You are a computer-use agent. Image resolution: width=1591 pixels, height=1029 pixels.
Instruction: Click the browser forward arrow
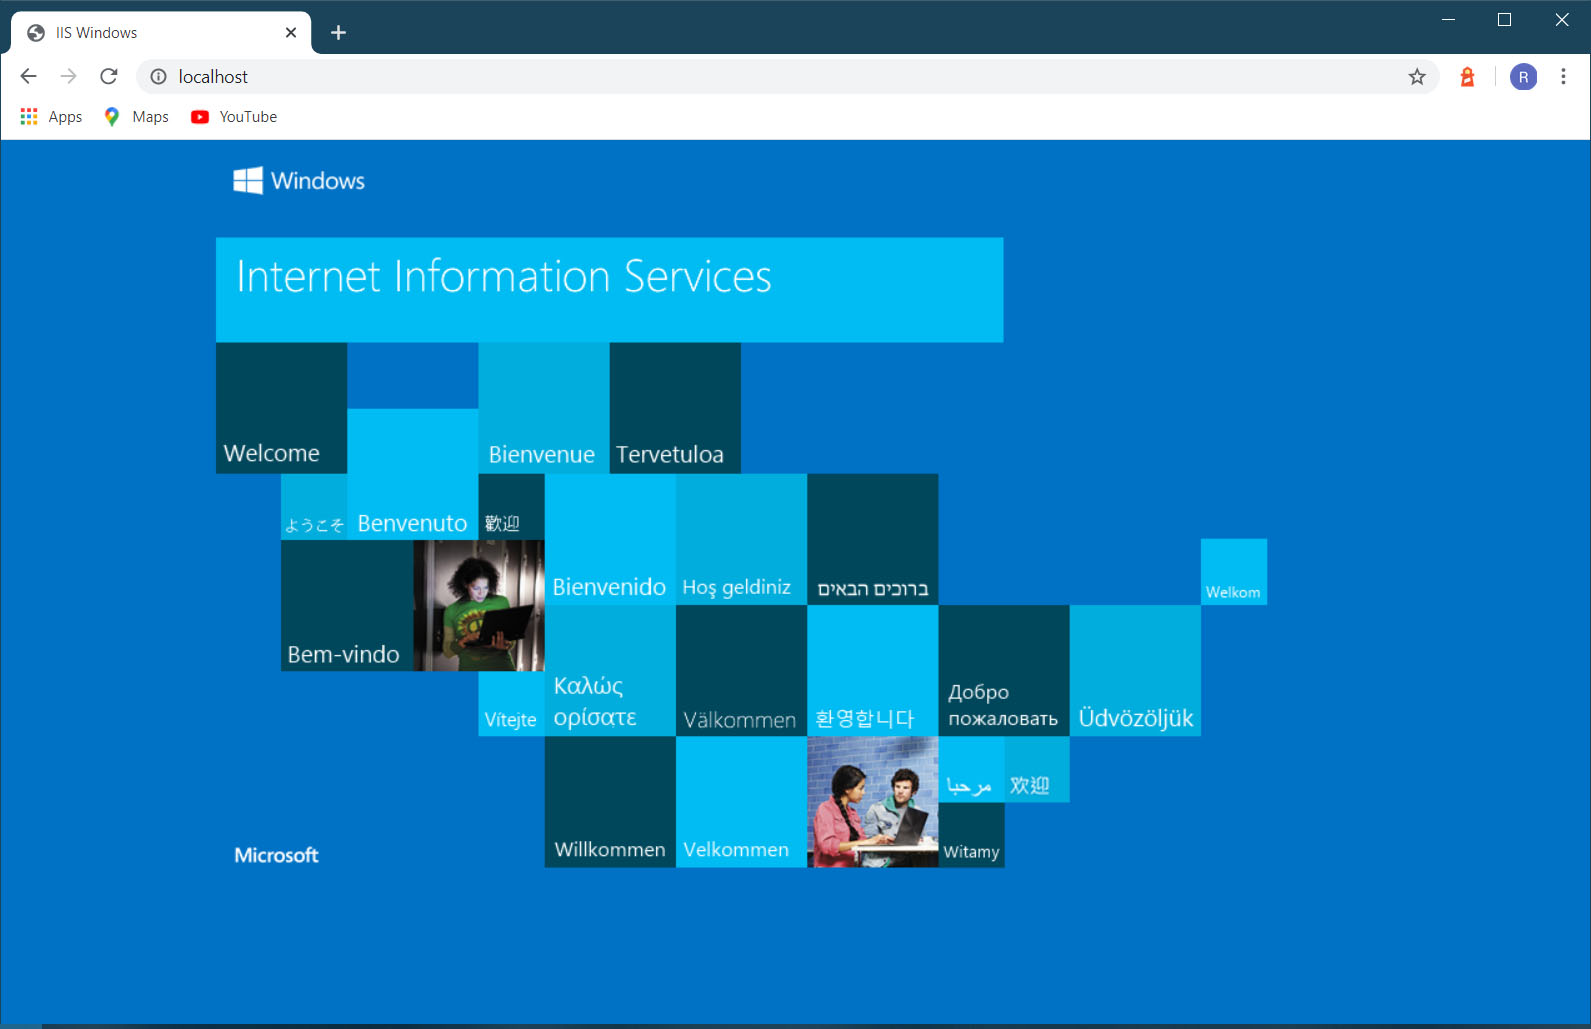(x=68, y=77)
